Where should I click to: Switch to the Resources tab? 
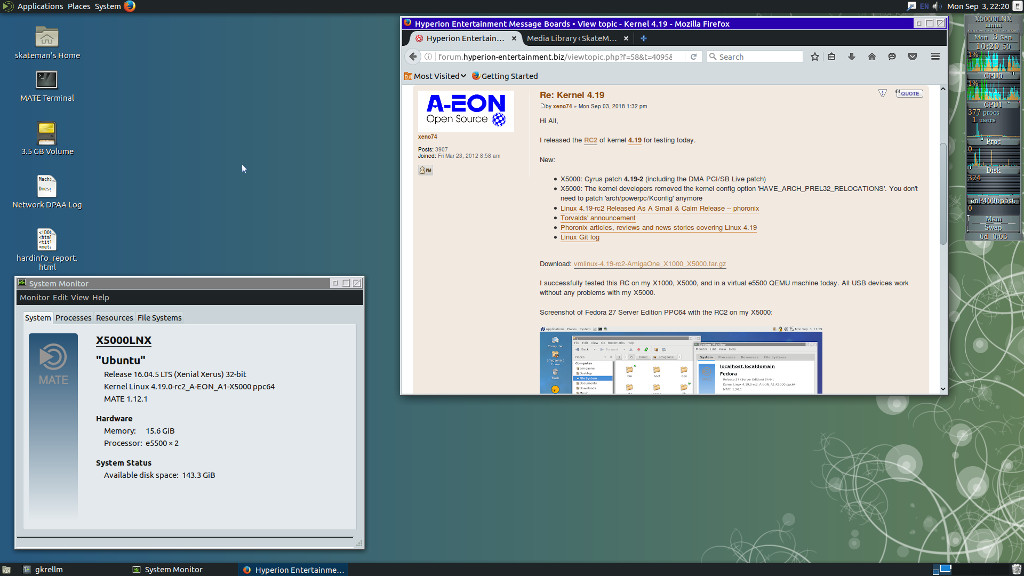click(x=114, y=318)
